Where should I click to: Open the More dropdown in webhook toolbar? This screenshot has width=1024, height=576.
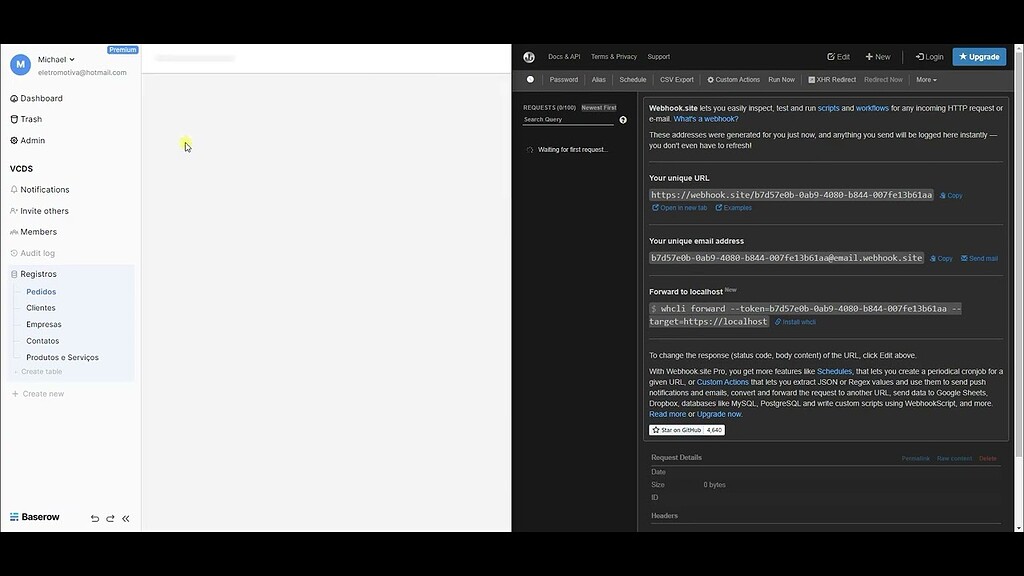pyautogui.click(x=925, y=79)
